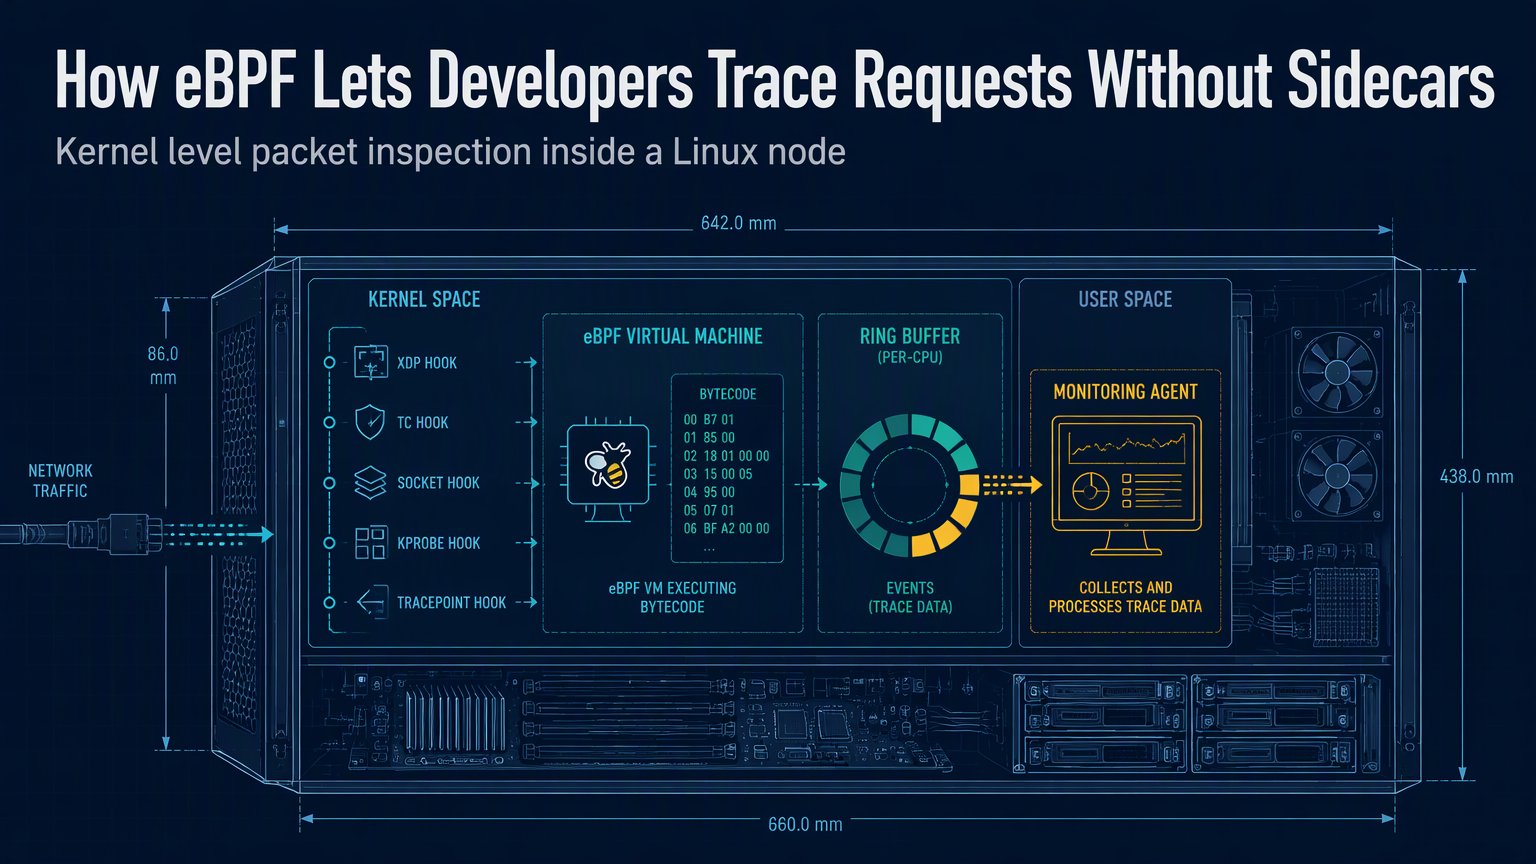
Task: Select the "eBPF VM EXECUTING BYTECODE" caption
Action: coord(672,597)
